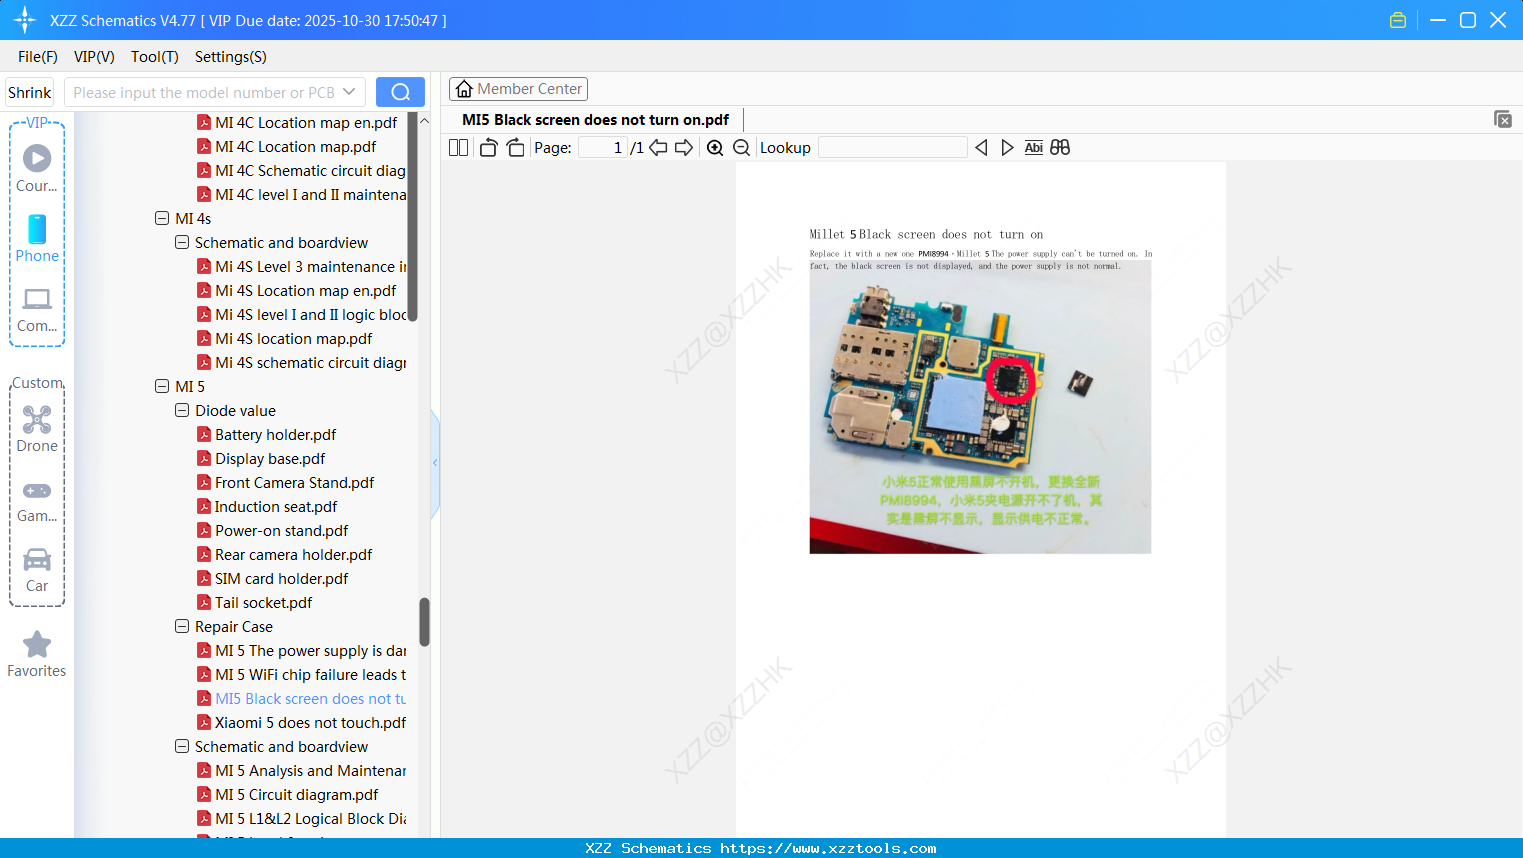Click the Member Center button
The image size is (1523, 858).
tap(518, 89)
